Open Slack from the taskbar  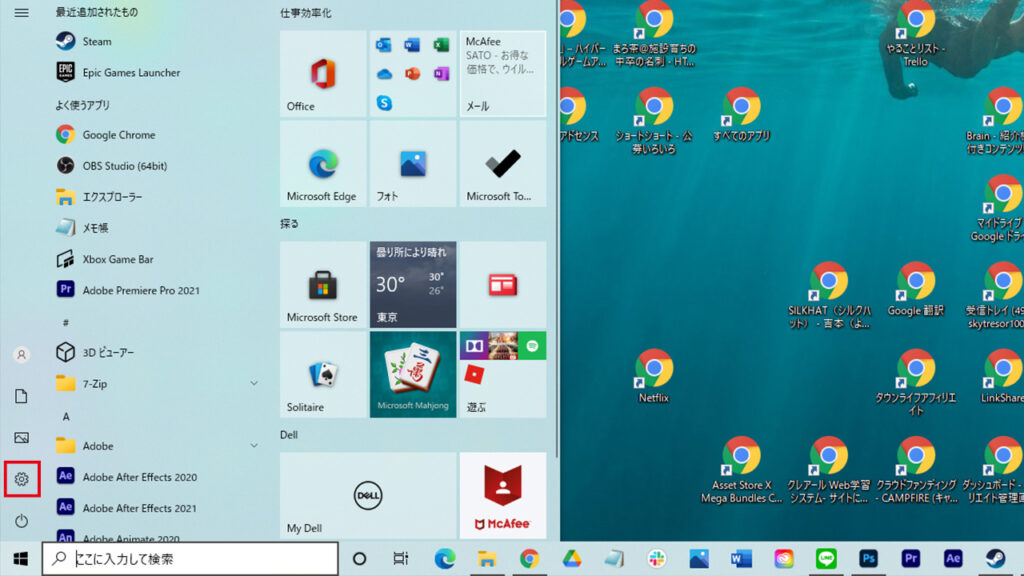click(x=656, y=559)
